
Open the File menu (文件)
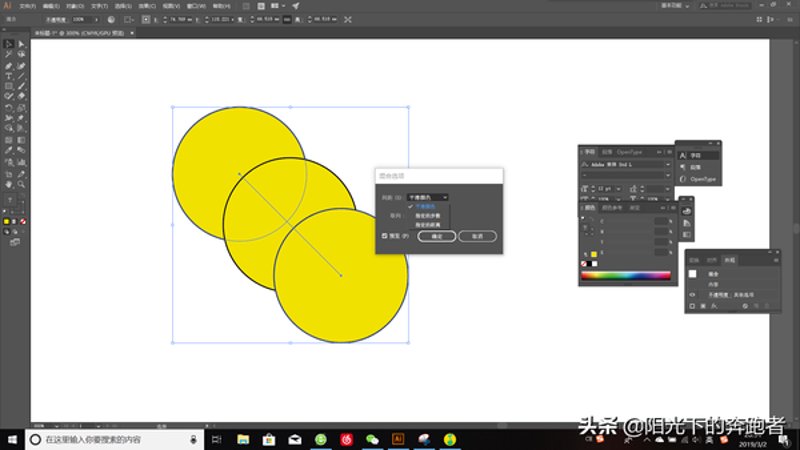[x=28, y=6]
